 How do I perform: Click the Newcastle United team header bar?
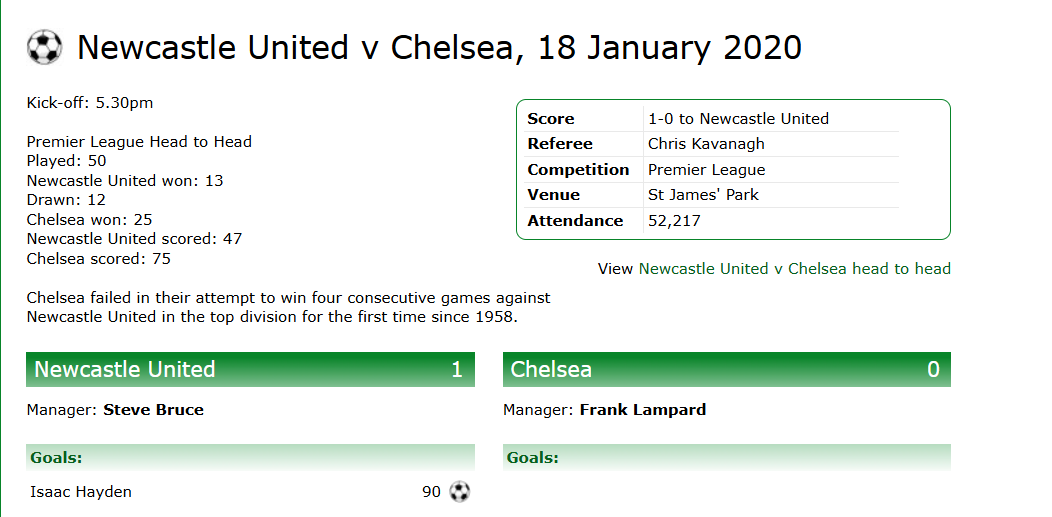250,369
